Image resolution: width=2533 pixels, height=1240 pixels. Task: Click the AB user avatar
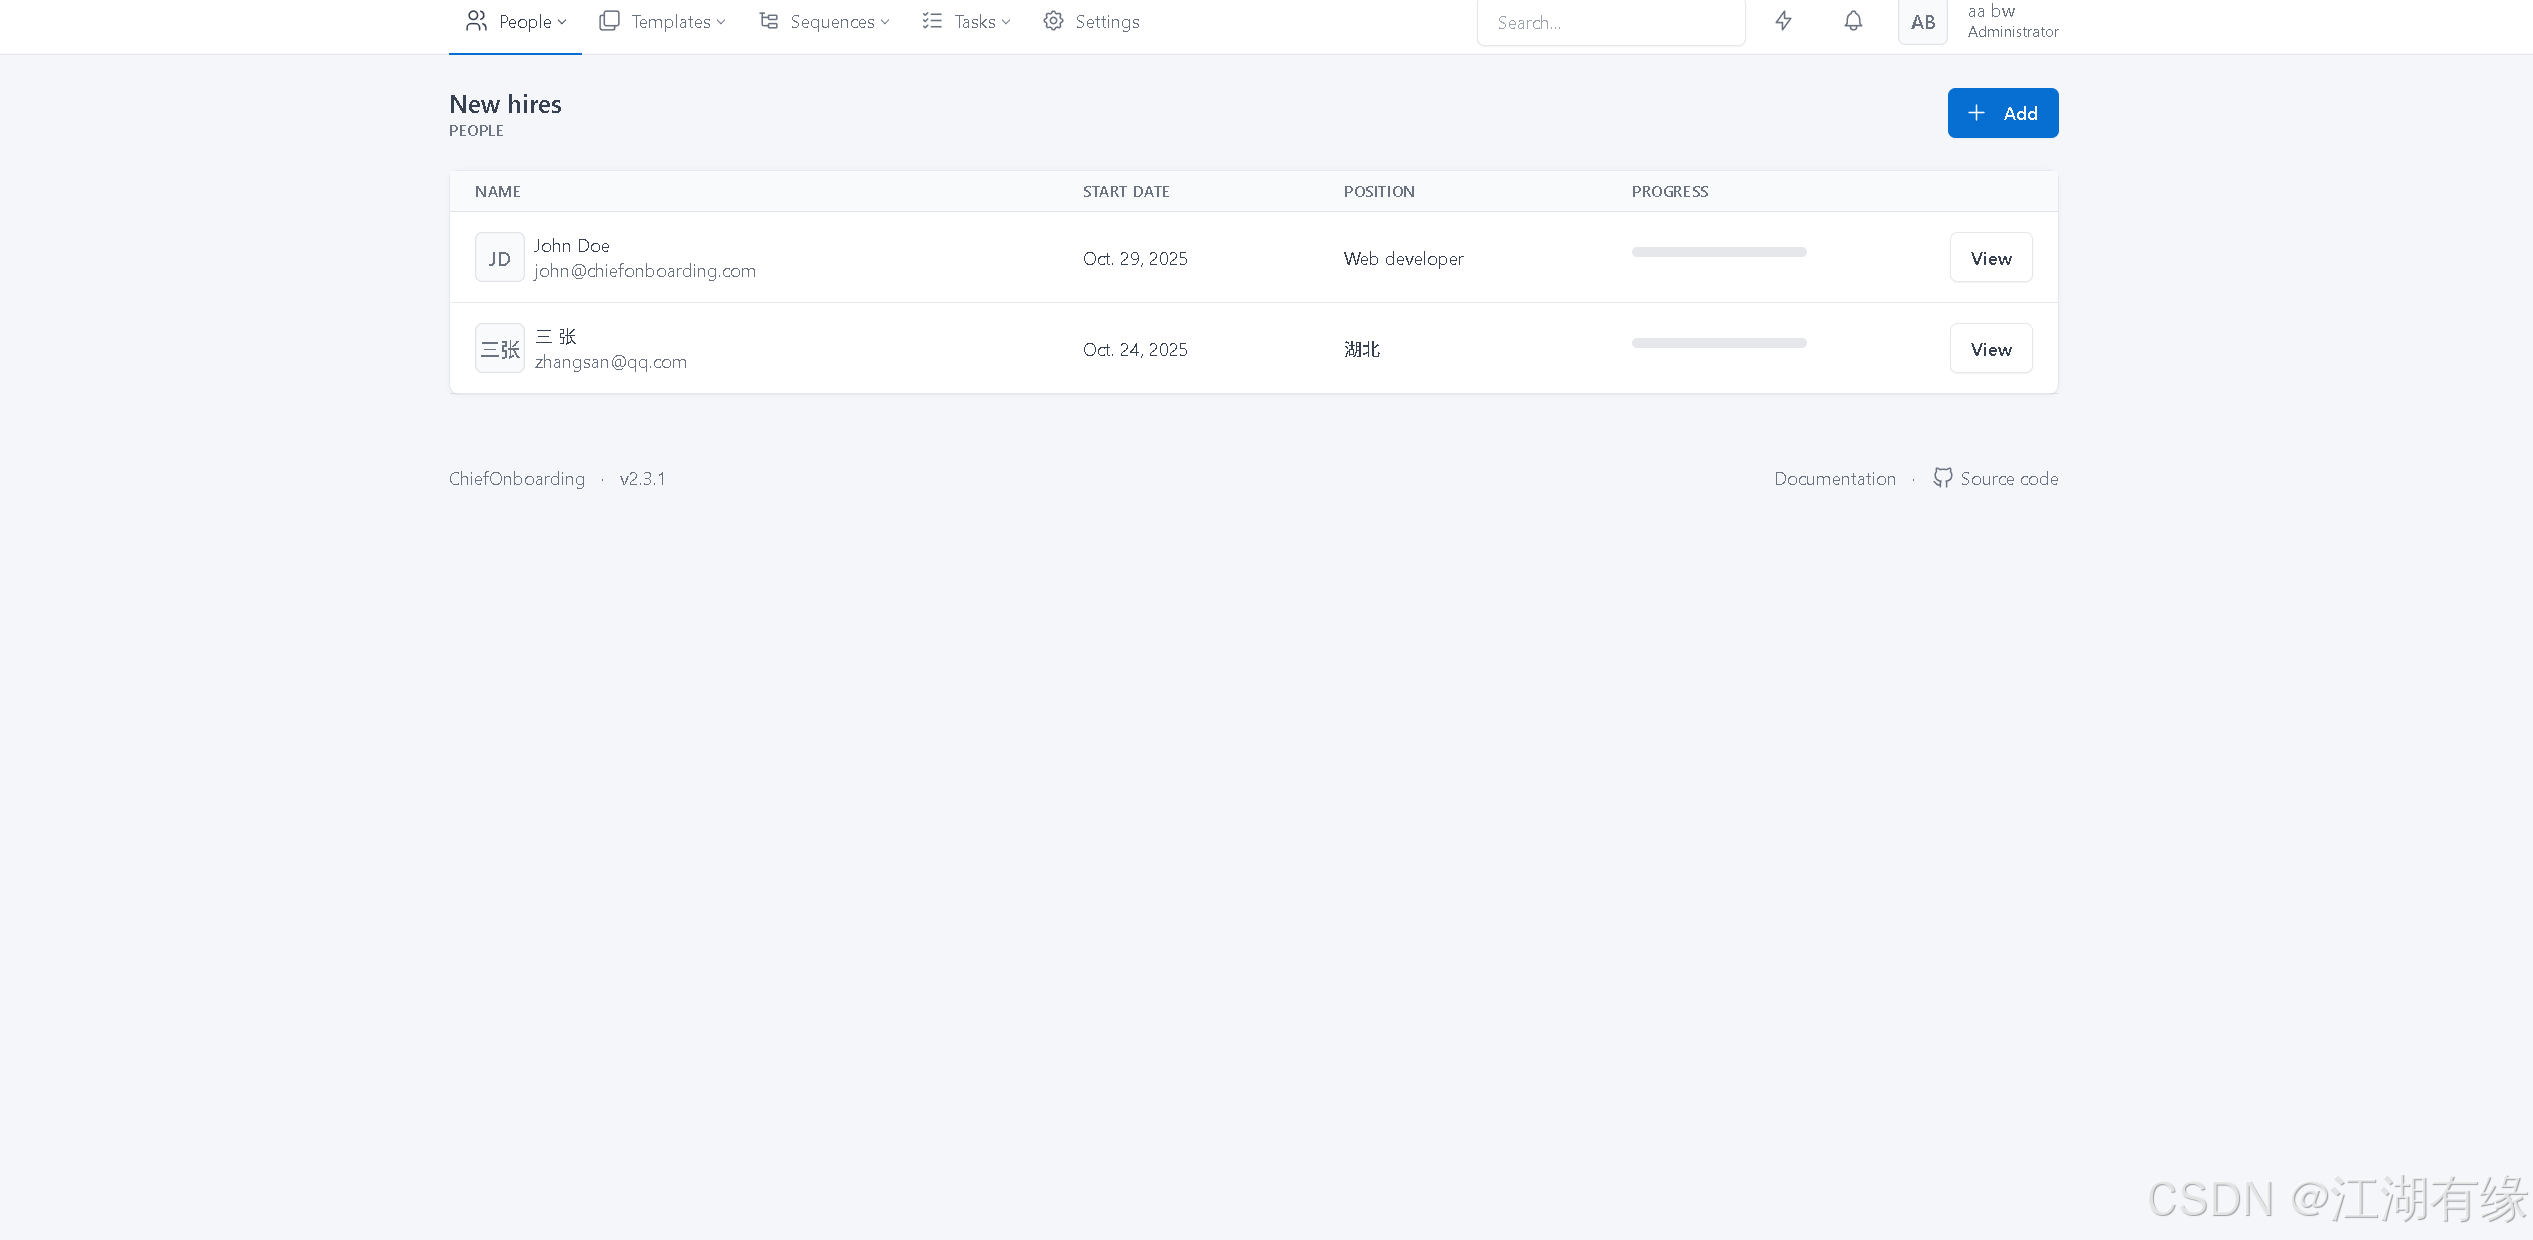[1922, 22]
